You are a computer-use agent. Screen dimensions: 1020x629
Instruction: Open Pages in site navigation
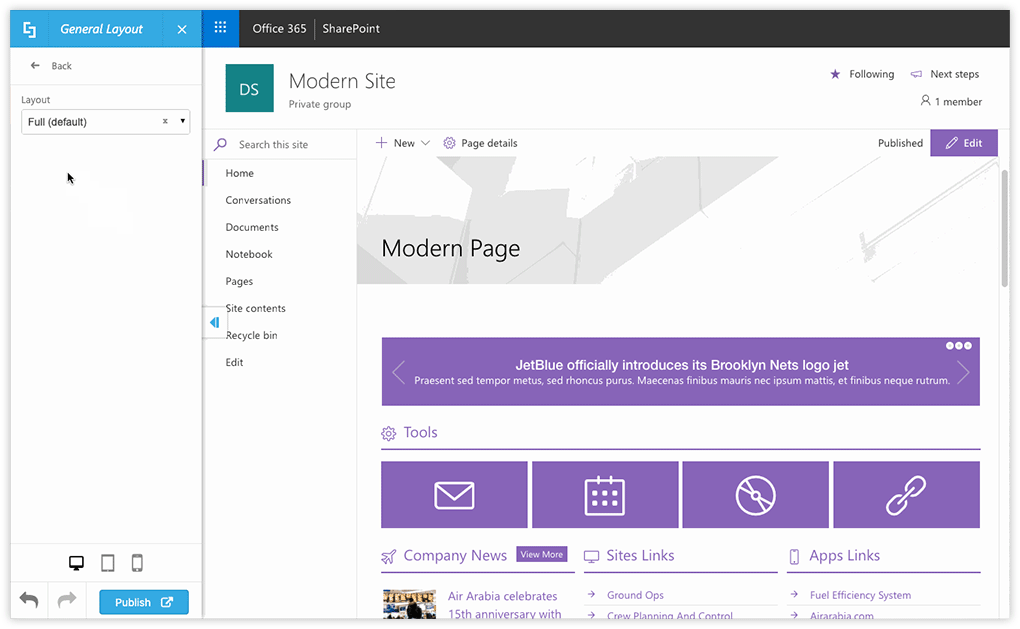click(x=239, y=282)
